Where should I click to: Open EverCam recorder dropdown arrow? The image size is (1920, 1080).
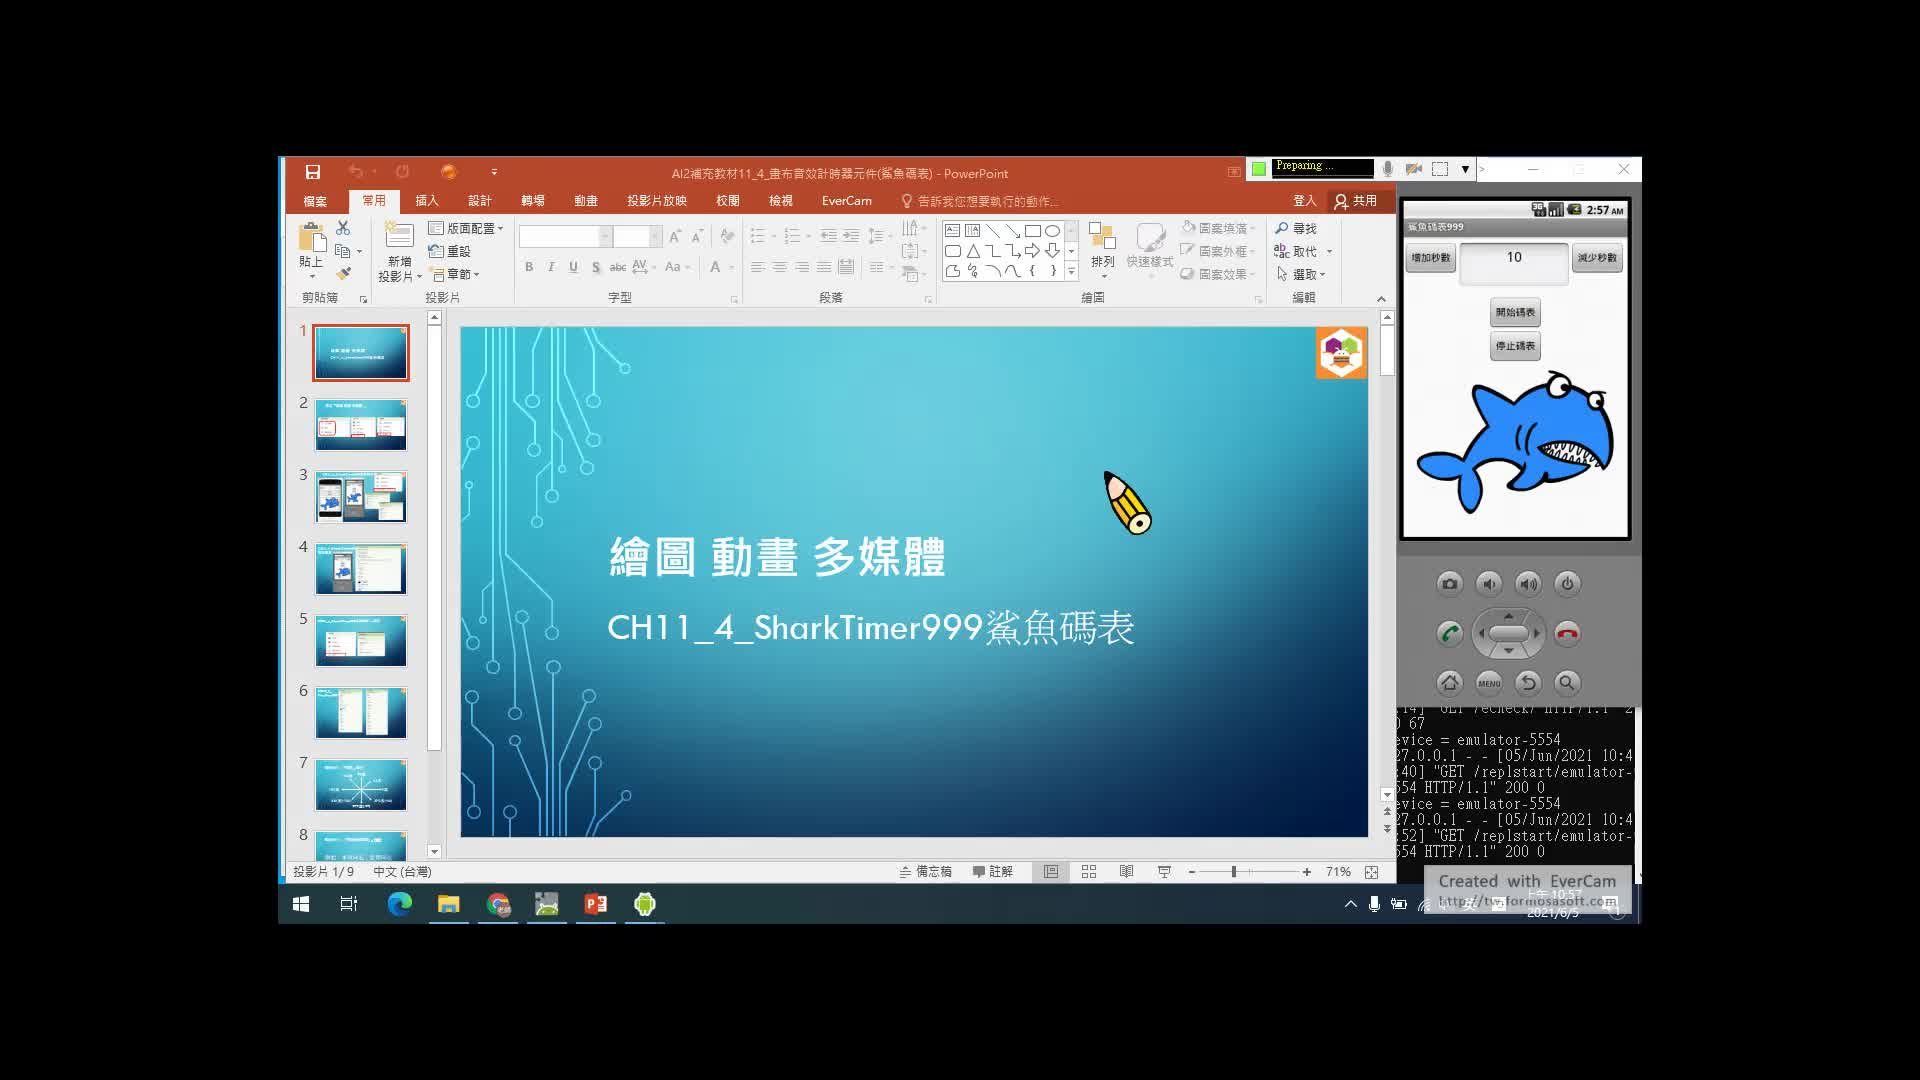pos(1465,169)
